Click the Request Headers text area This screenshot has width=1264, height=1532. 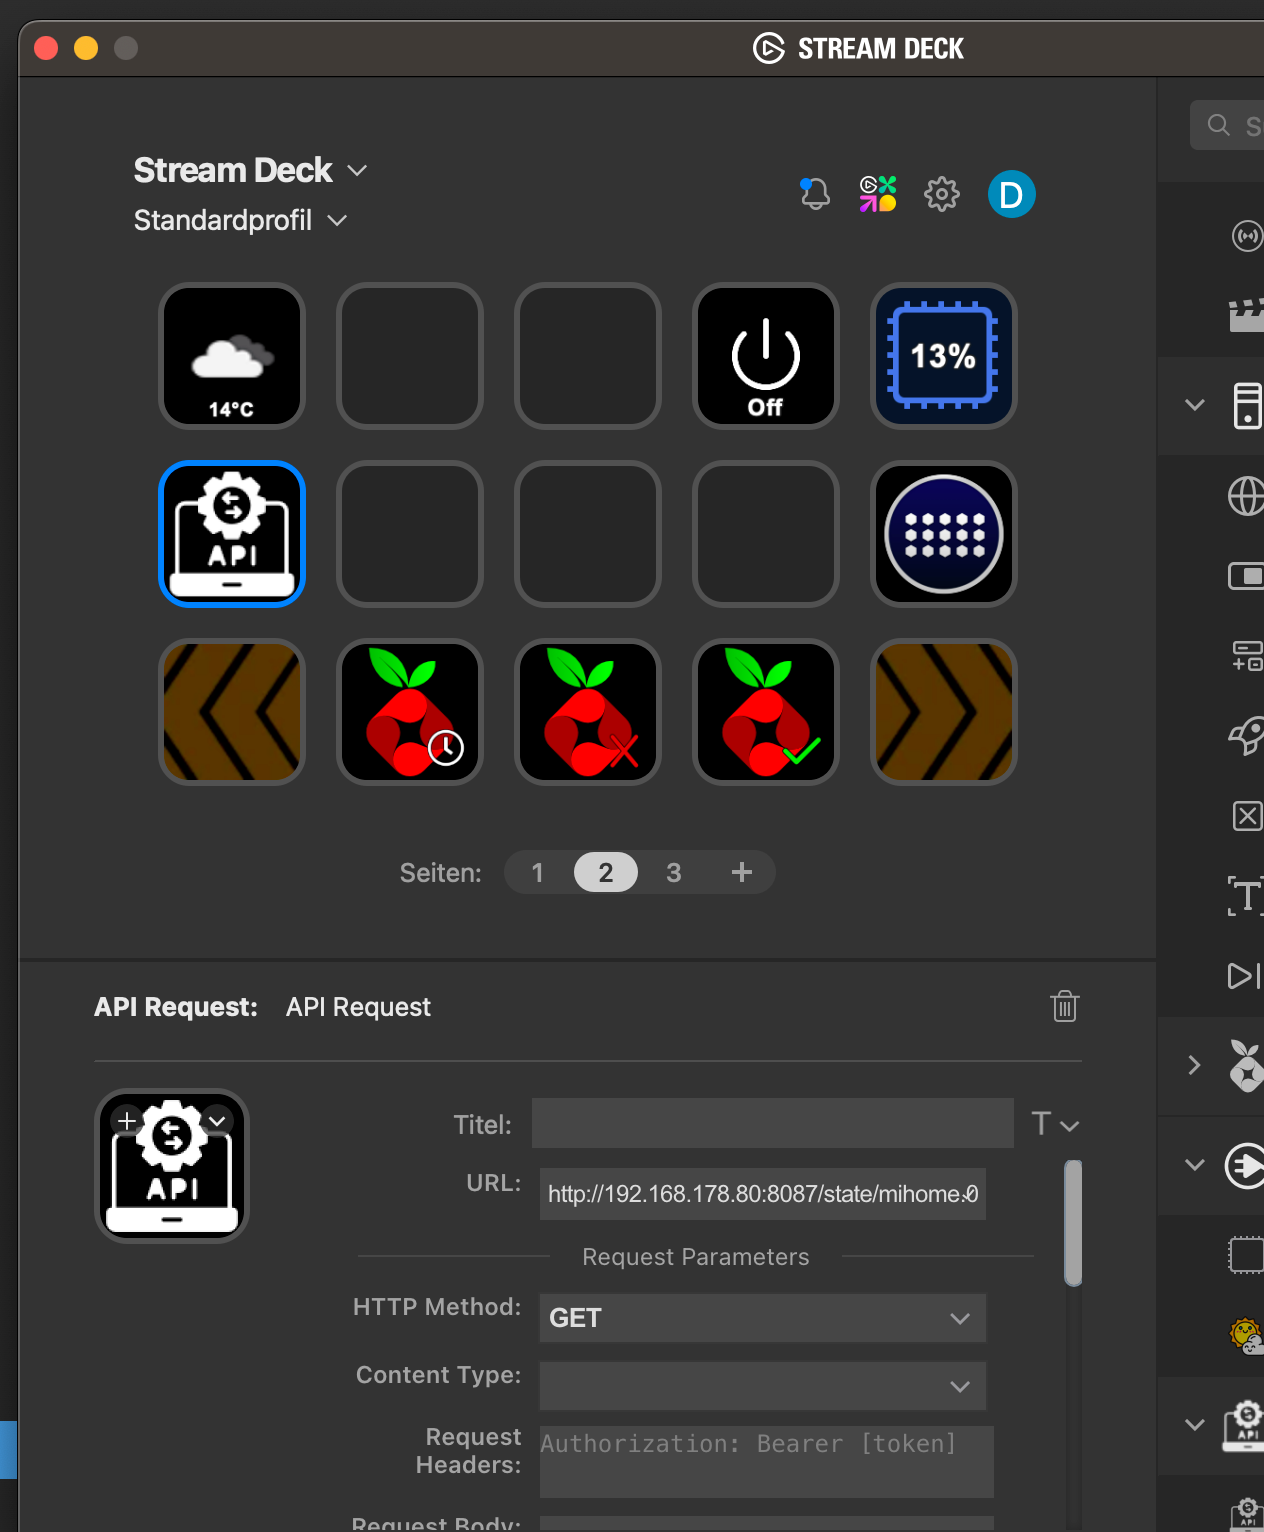tap(767, 1462)
